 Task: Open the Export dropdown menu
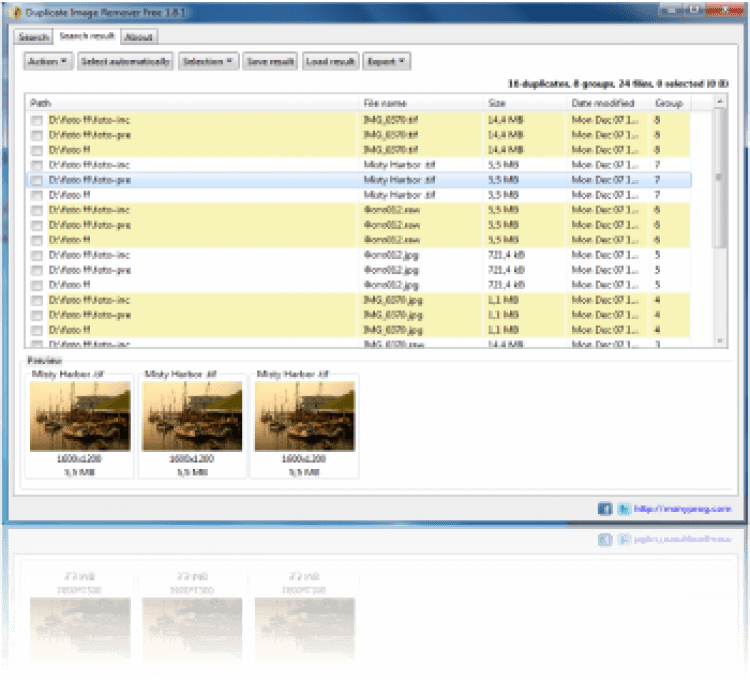tap(386, 62)
